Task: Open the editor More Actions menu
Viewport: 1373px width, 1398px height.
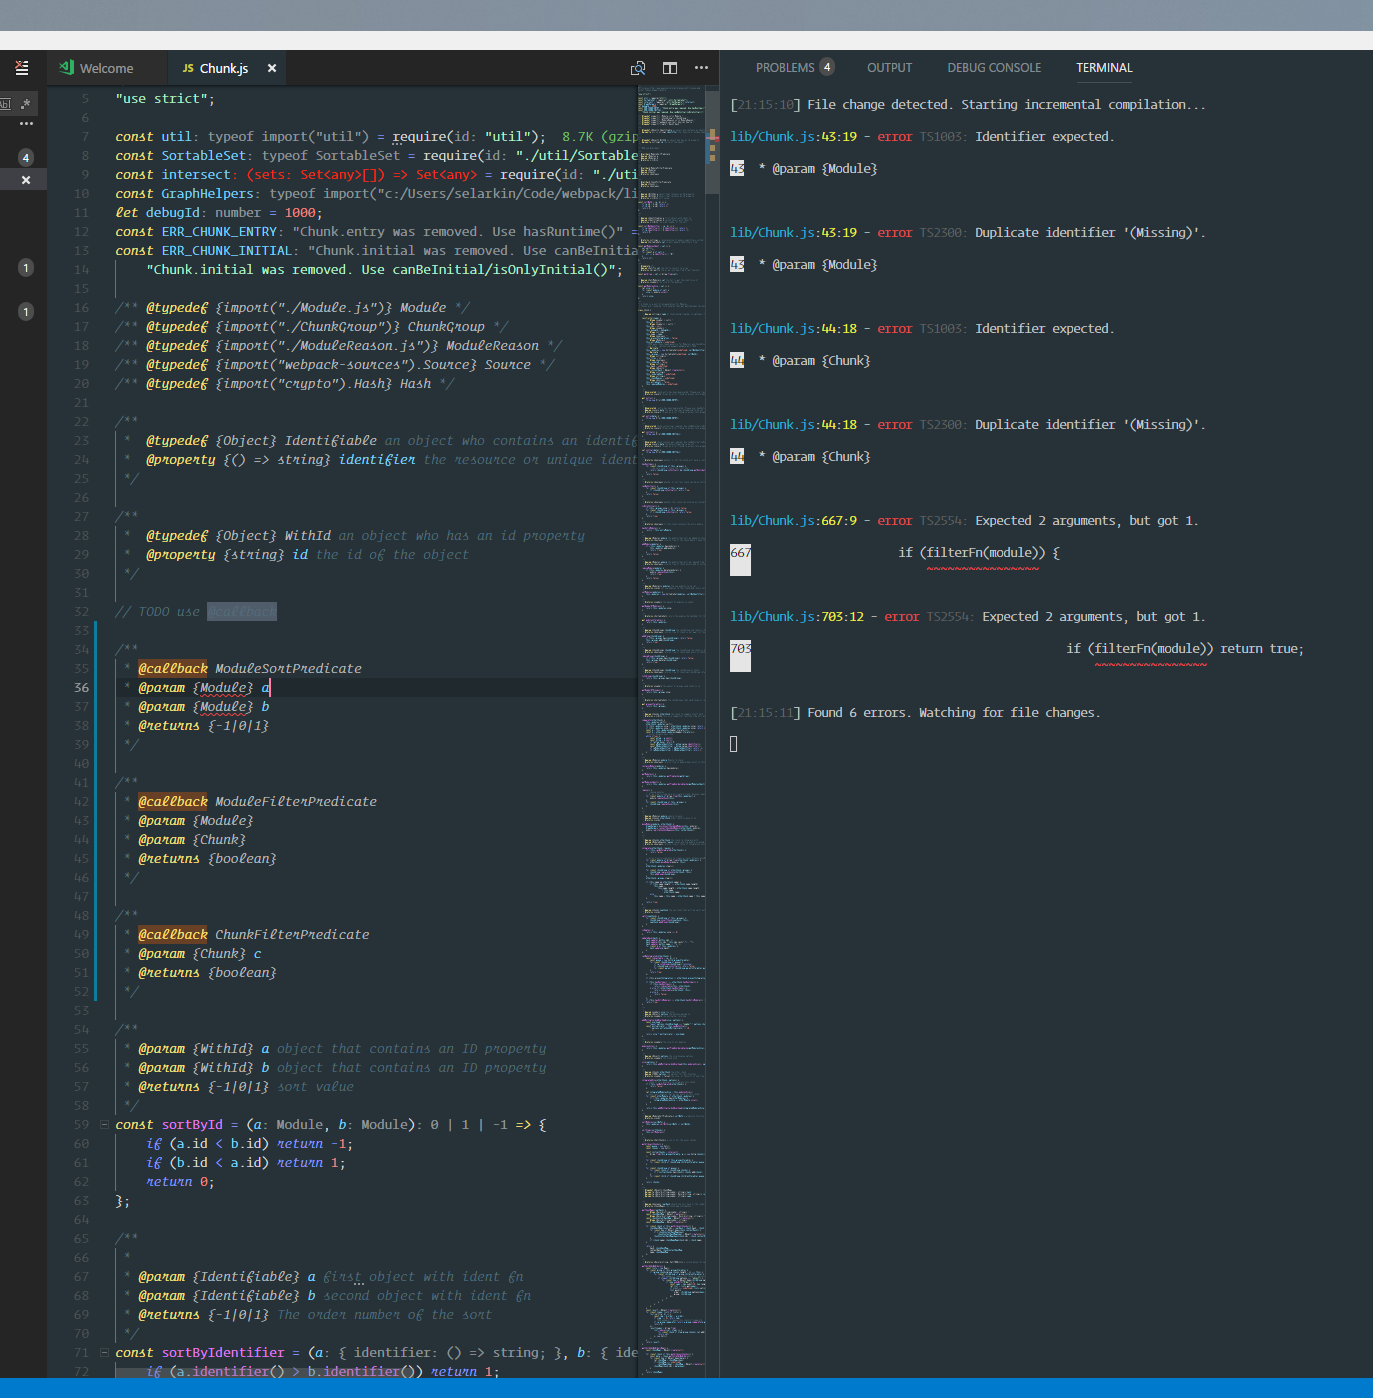Action: (701, 68)
